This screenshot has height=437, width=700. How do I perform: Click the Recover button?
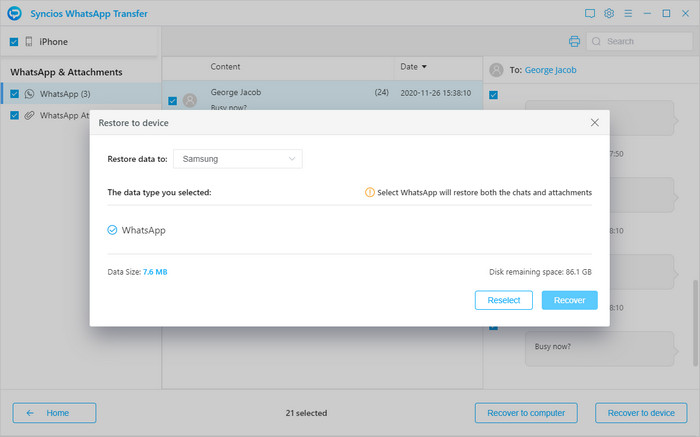pyautogui.click(x=570, y=300)
